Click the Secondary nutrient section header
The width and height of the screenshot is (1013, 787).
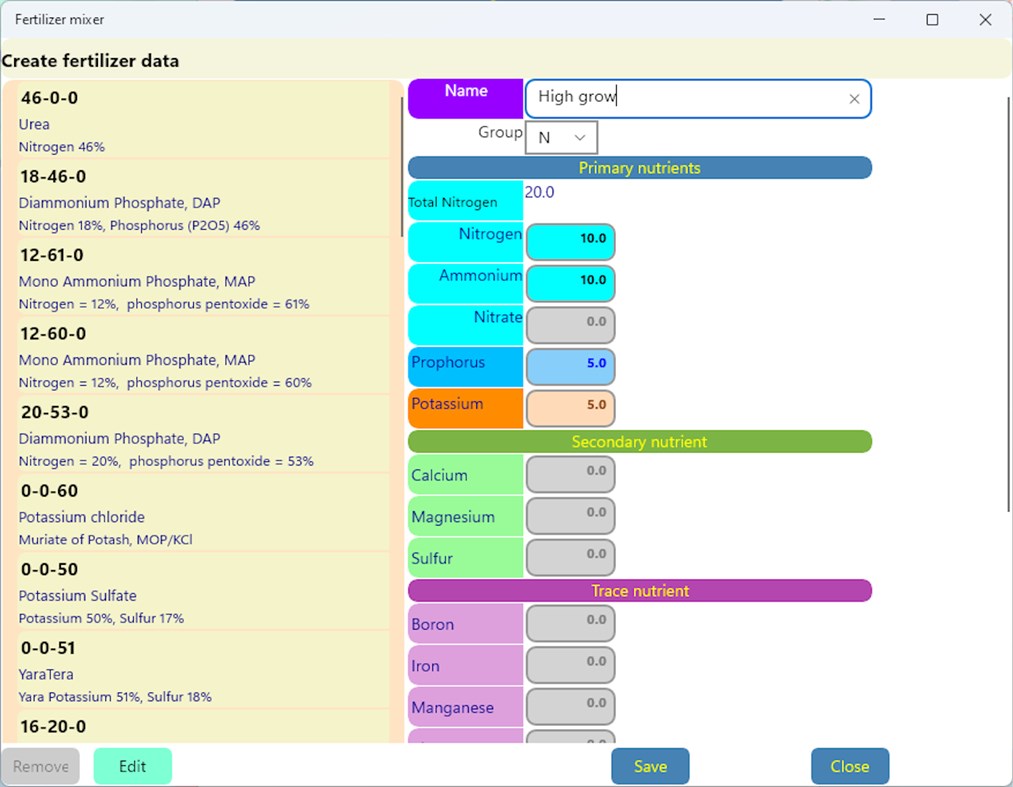pos(639,441)
